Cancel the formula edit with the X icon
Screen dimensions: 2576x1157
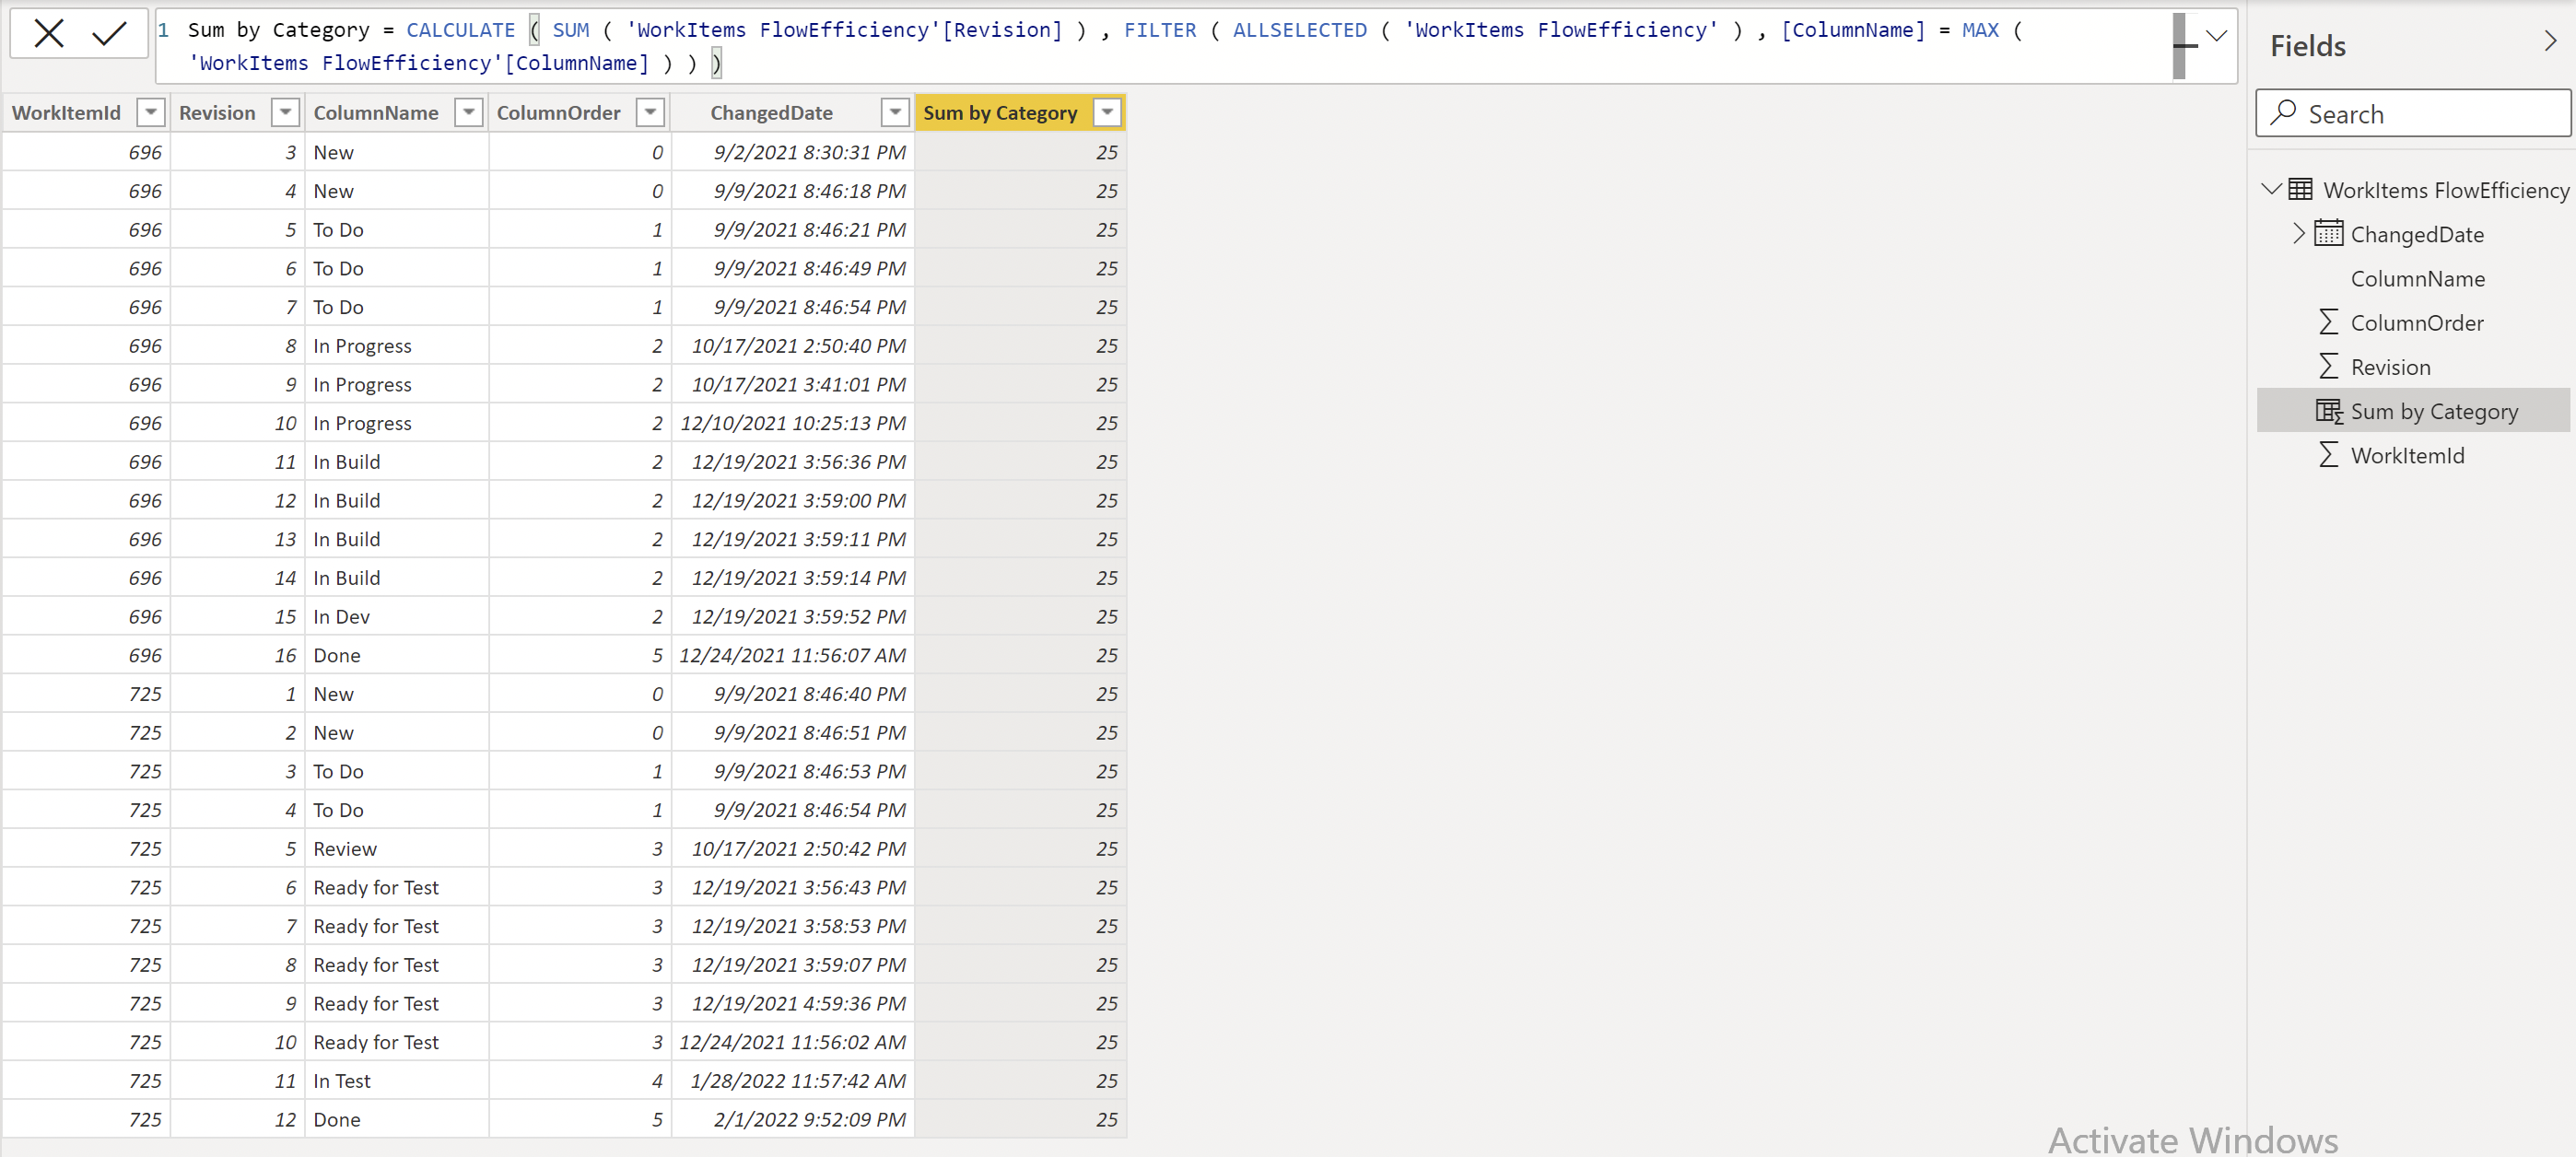pos(48,33)
